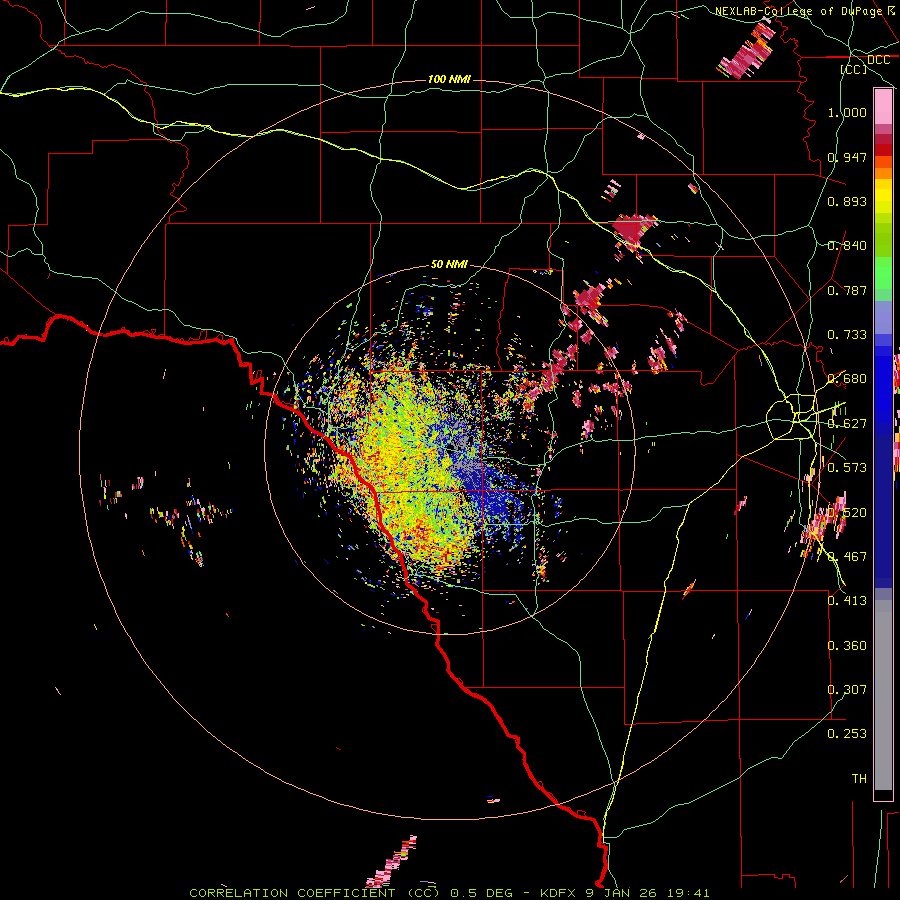Viewport: 900px width, 900px height.
Task: Click the "DCC" legend heading
Action: tap(878, 60)
